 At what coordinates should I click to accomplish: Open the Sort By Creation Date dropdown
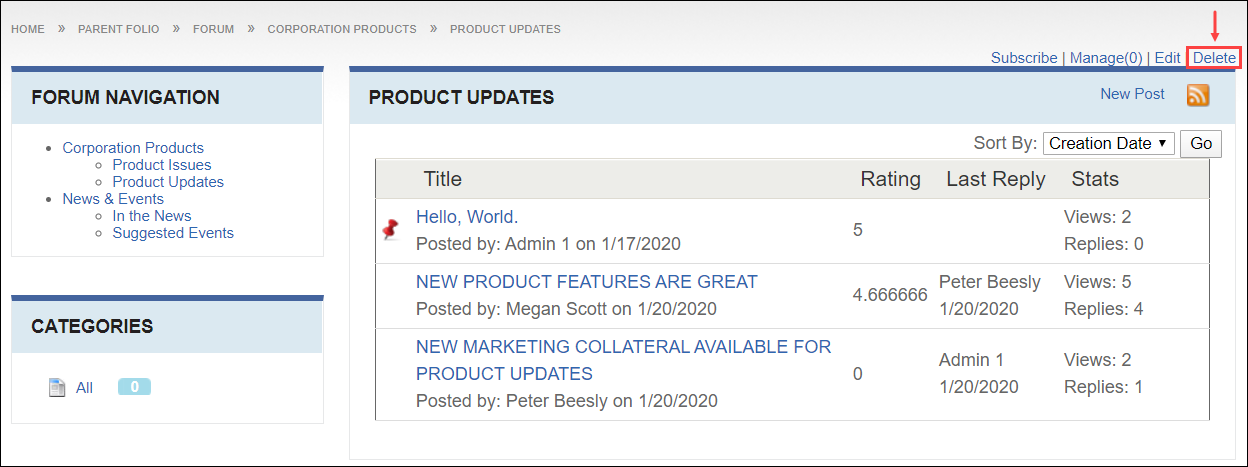(1109, 143)
